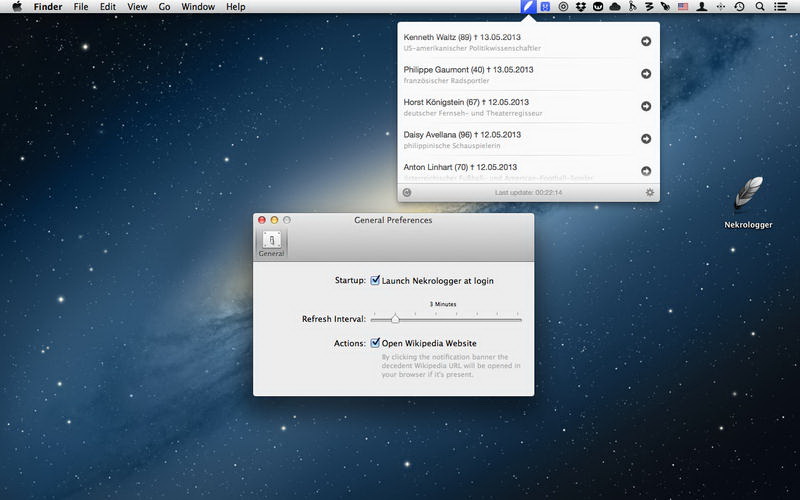
Task: Open Time Machine menu bar icon
Action: point(739,7)
